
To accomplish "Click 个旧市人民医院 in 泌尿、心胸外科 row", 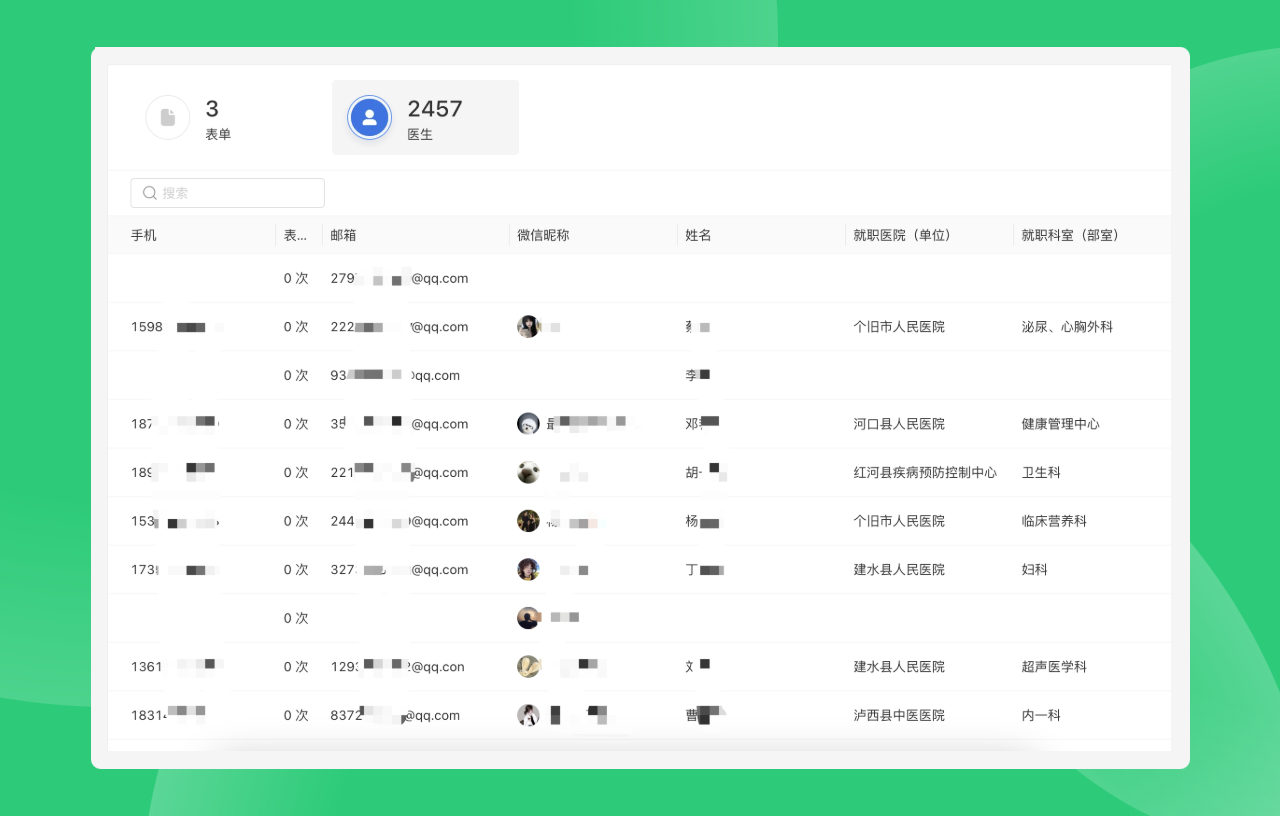I will click(x=899, y=327).
